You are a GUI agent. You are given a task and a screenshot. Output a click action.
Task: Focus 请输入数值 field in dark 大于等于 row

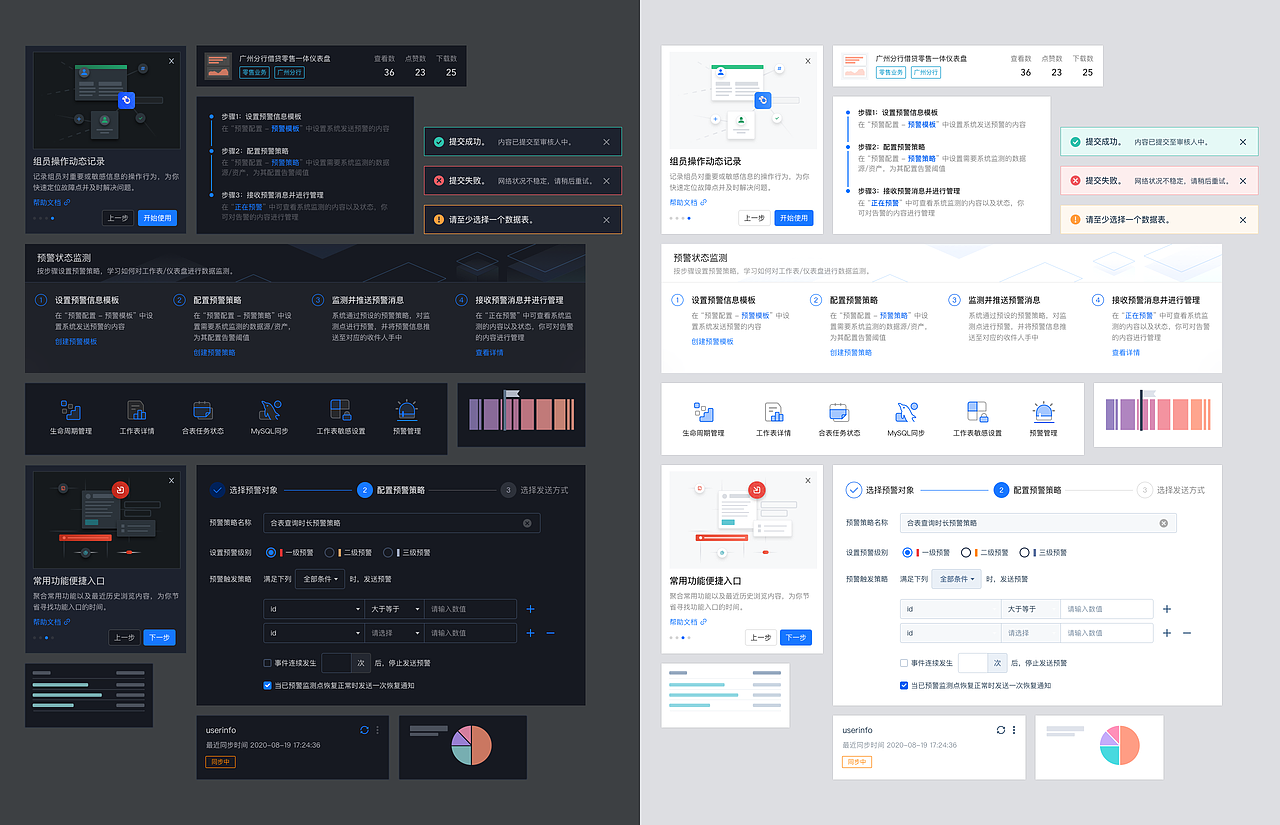click(470, 609)
